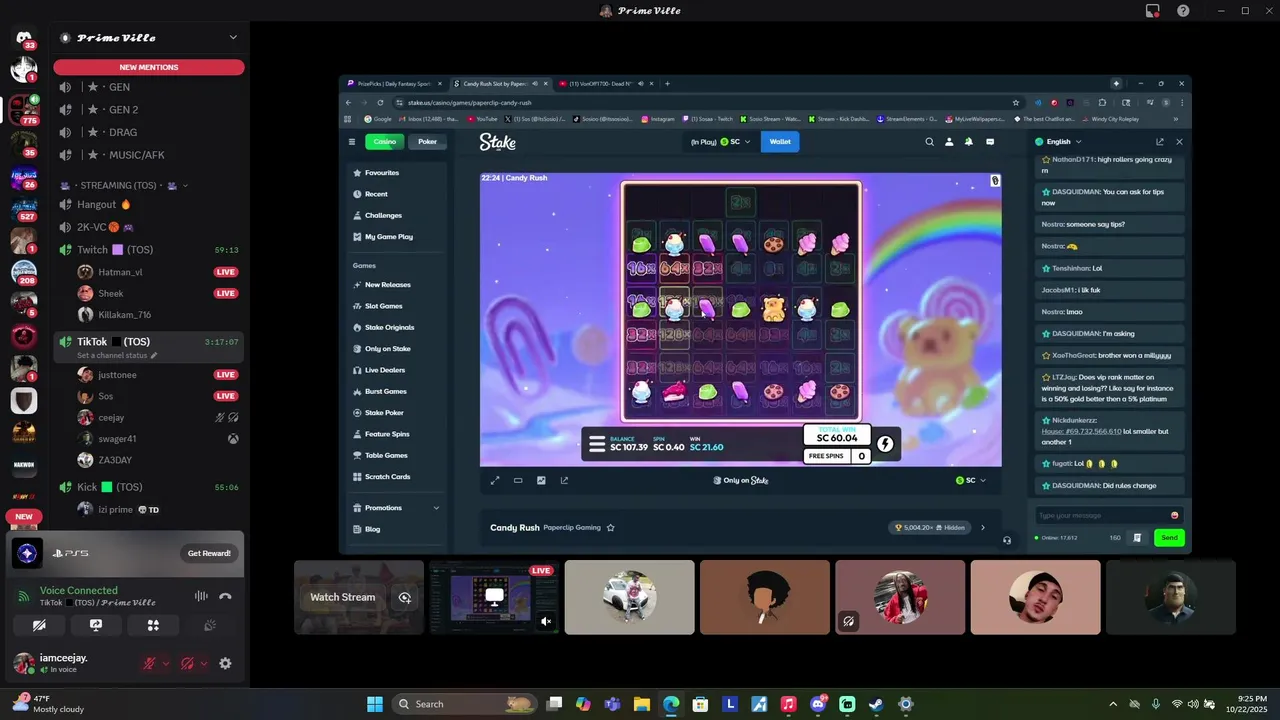
Task: Select swager41 in the voice list
Action: [x=157, y=439]
